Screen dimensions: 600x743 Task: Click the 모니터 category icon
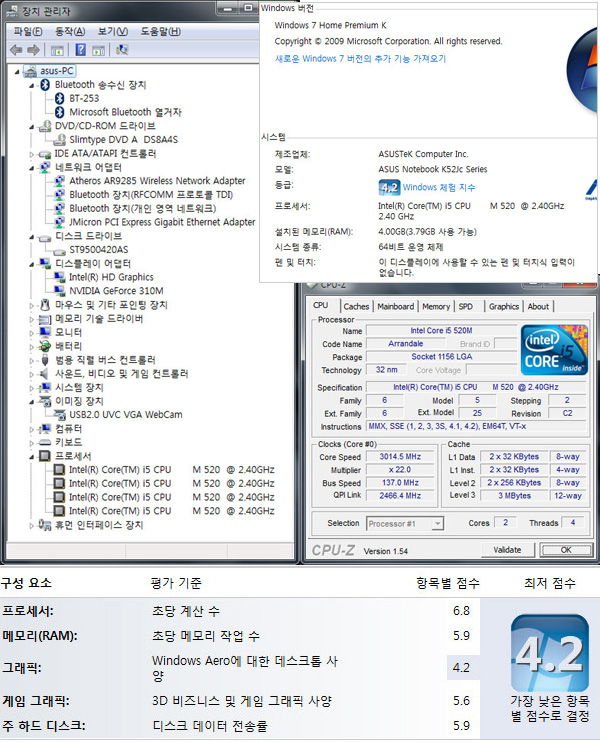(x=45, y=332)
